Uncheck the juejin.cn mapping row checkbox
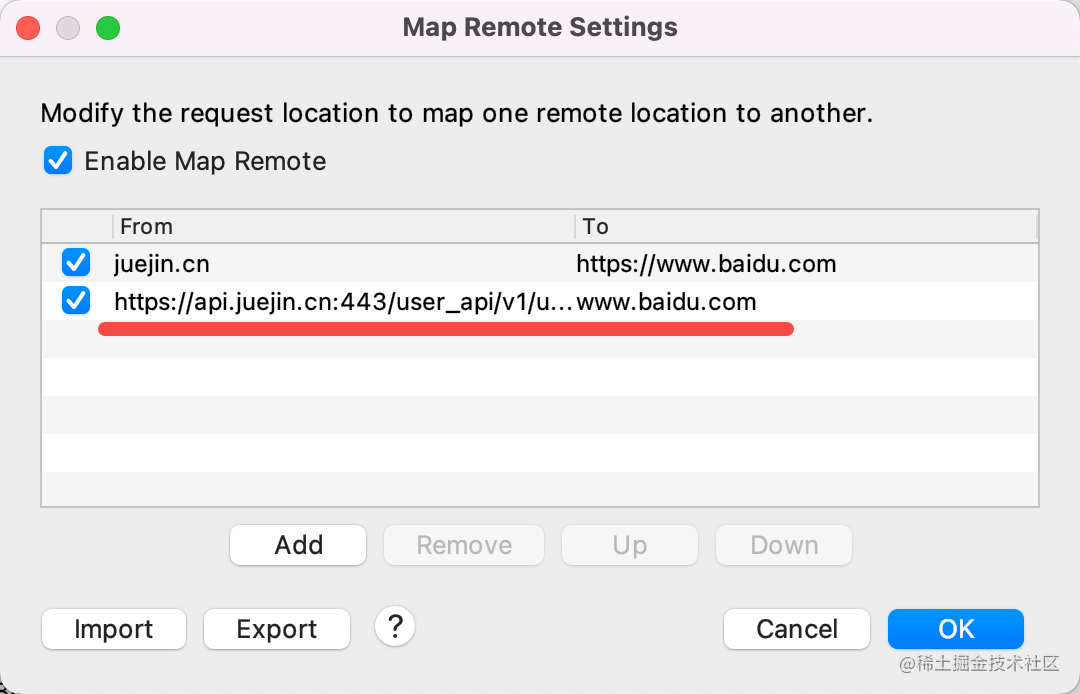 76,262
